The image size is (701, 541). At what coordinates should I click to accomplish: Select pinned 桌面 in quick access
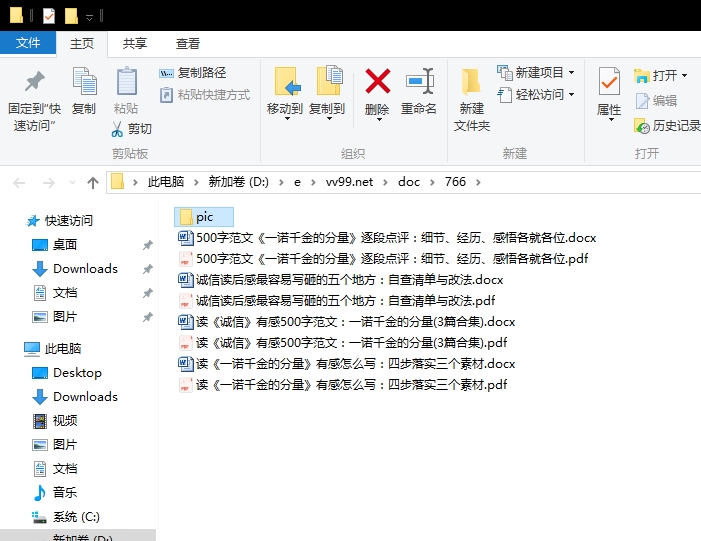coord(55,245)
